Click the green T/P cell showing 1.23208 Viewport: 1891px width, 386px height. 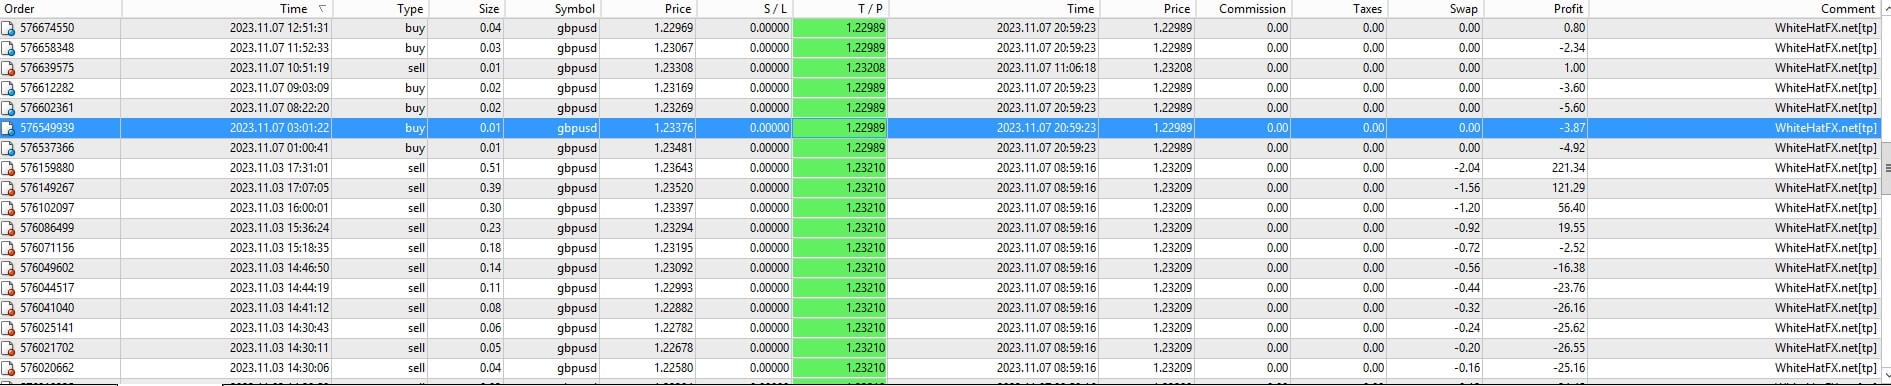(840, 68)
